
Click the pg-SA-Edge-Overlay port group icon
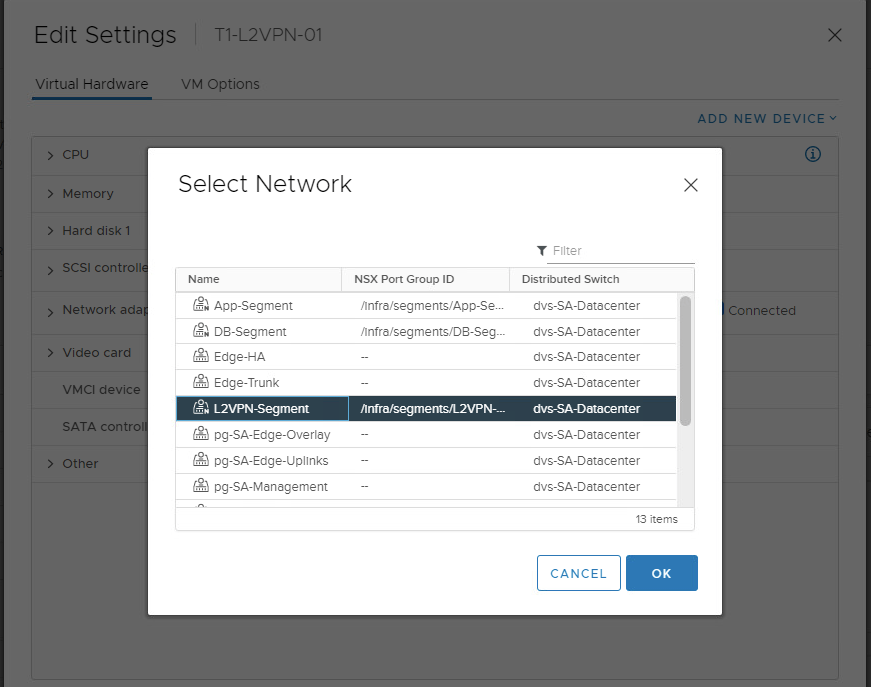coord(200,435)
